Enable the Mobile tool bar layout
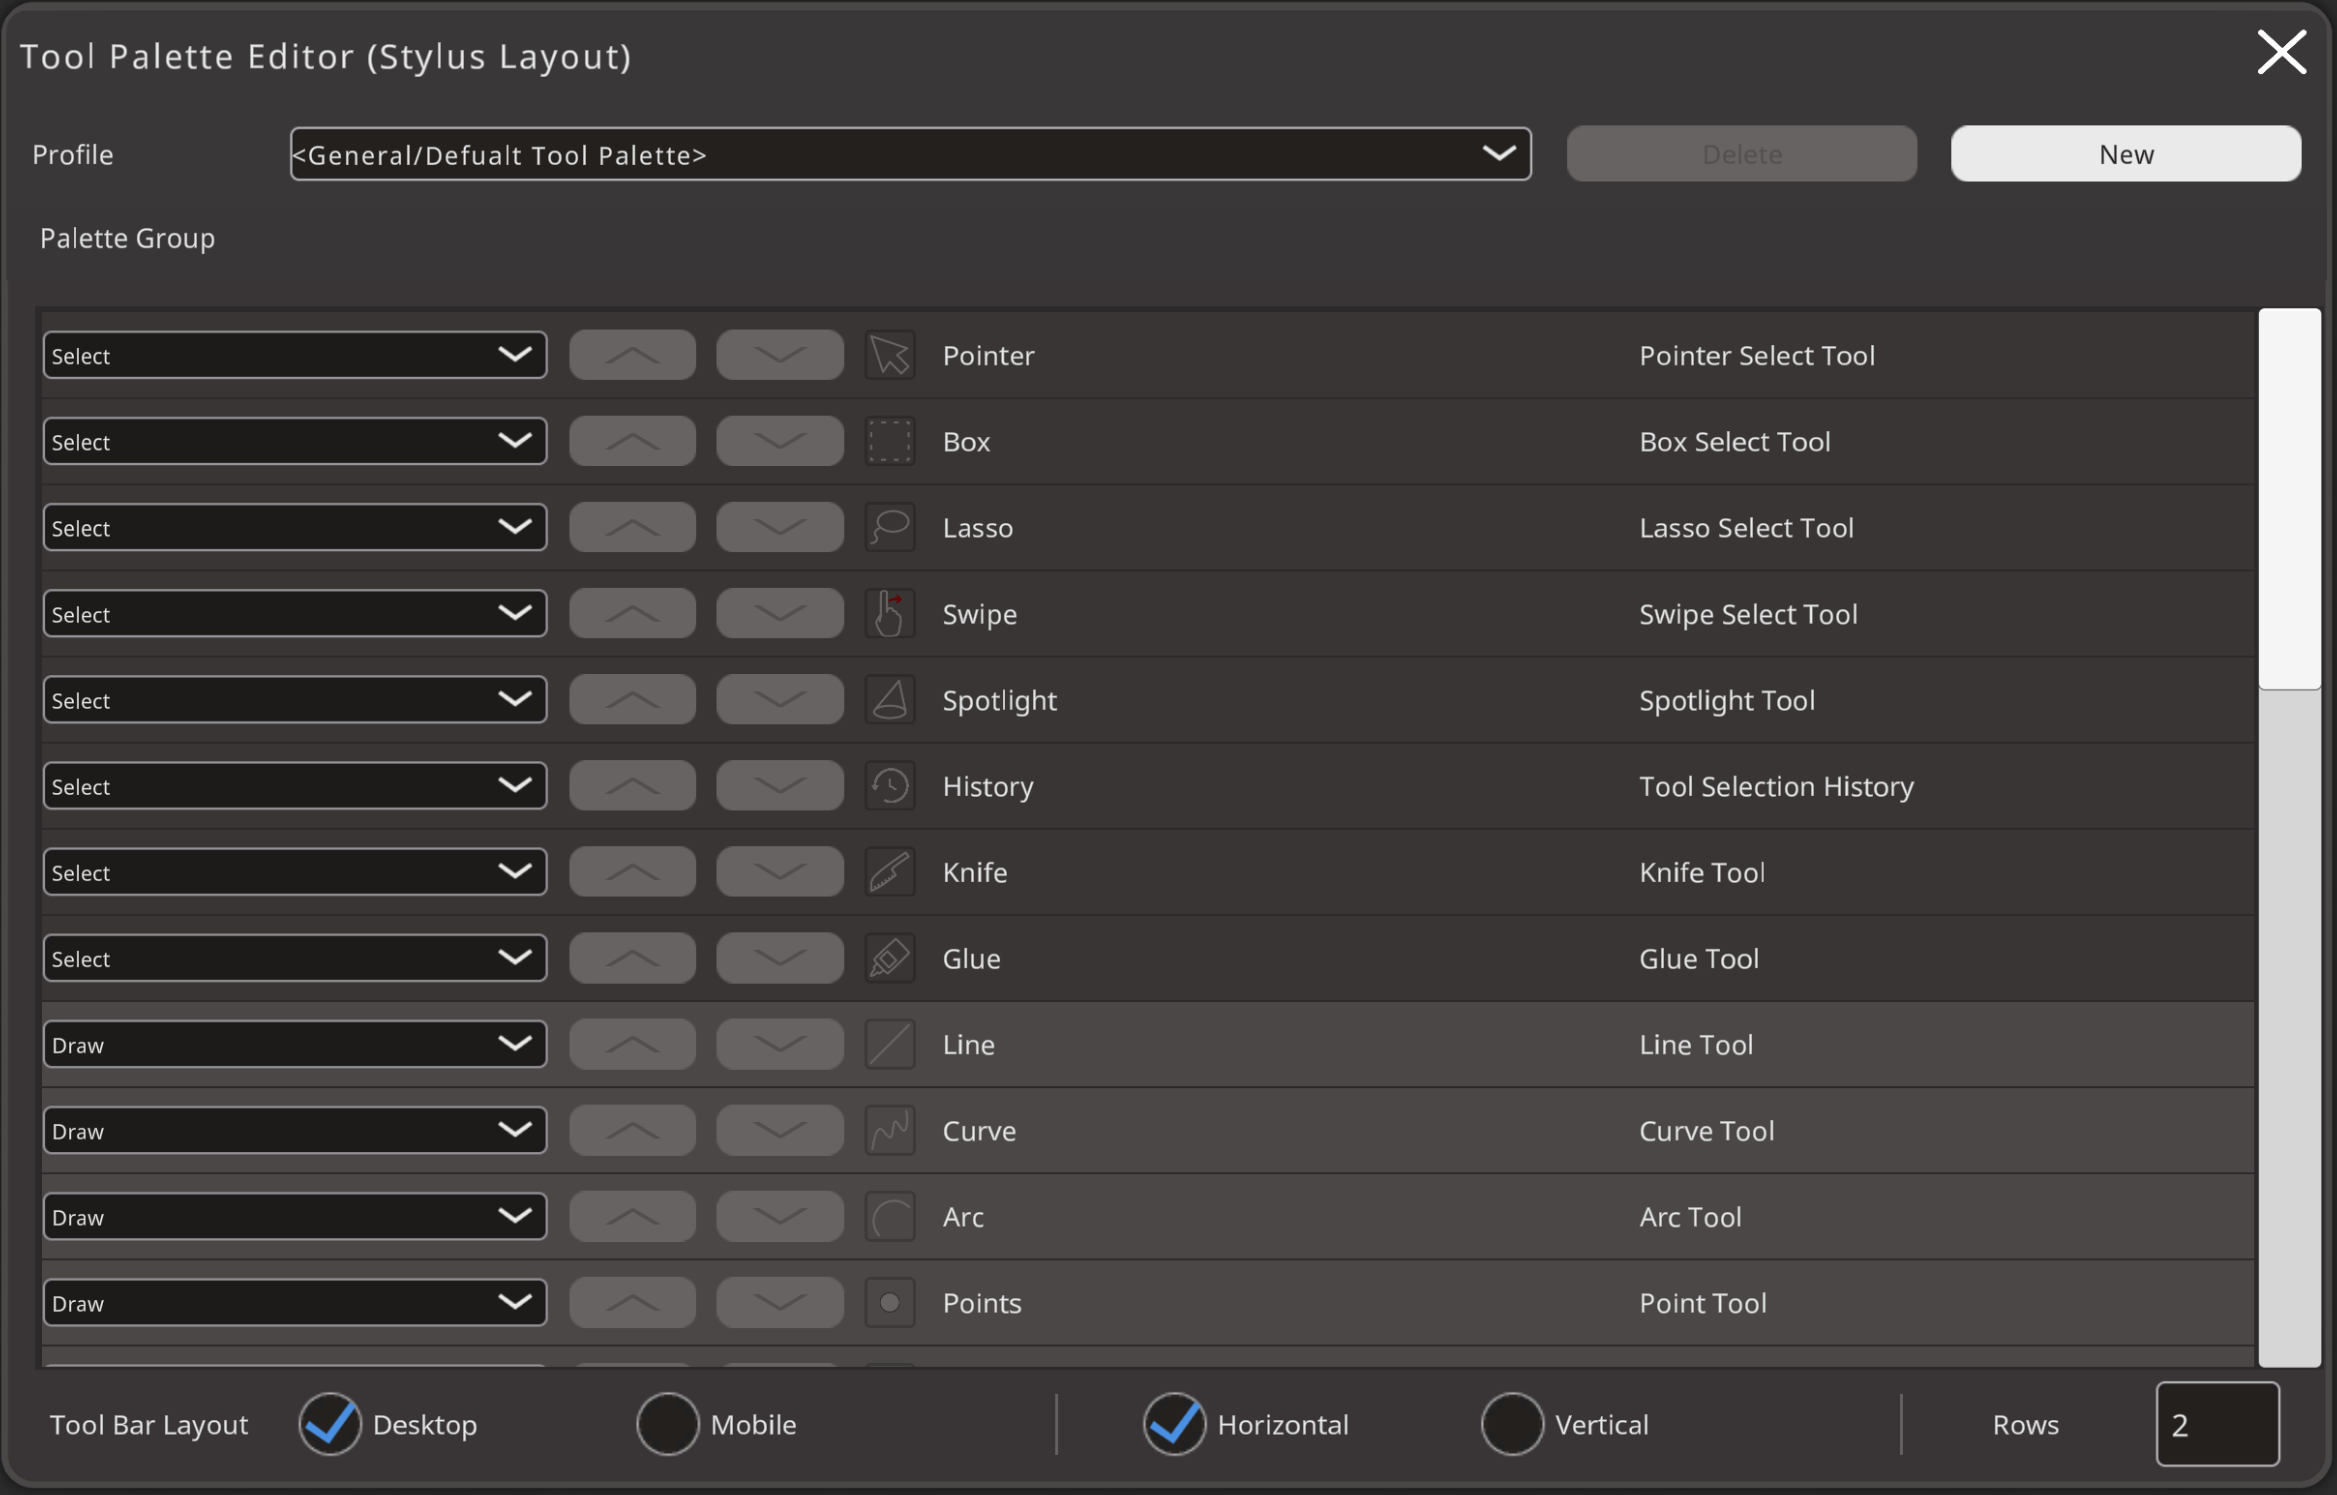Viewport: 2337px width, 1495px height. pyautogui.click(x=667, y=1424)
